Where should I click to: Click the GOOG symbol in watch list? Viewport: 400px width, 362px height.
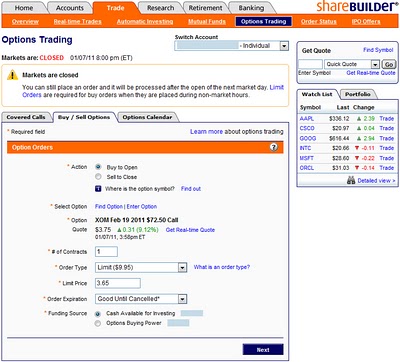point(308,138)
